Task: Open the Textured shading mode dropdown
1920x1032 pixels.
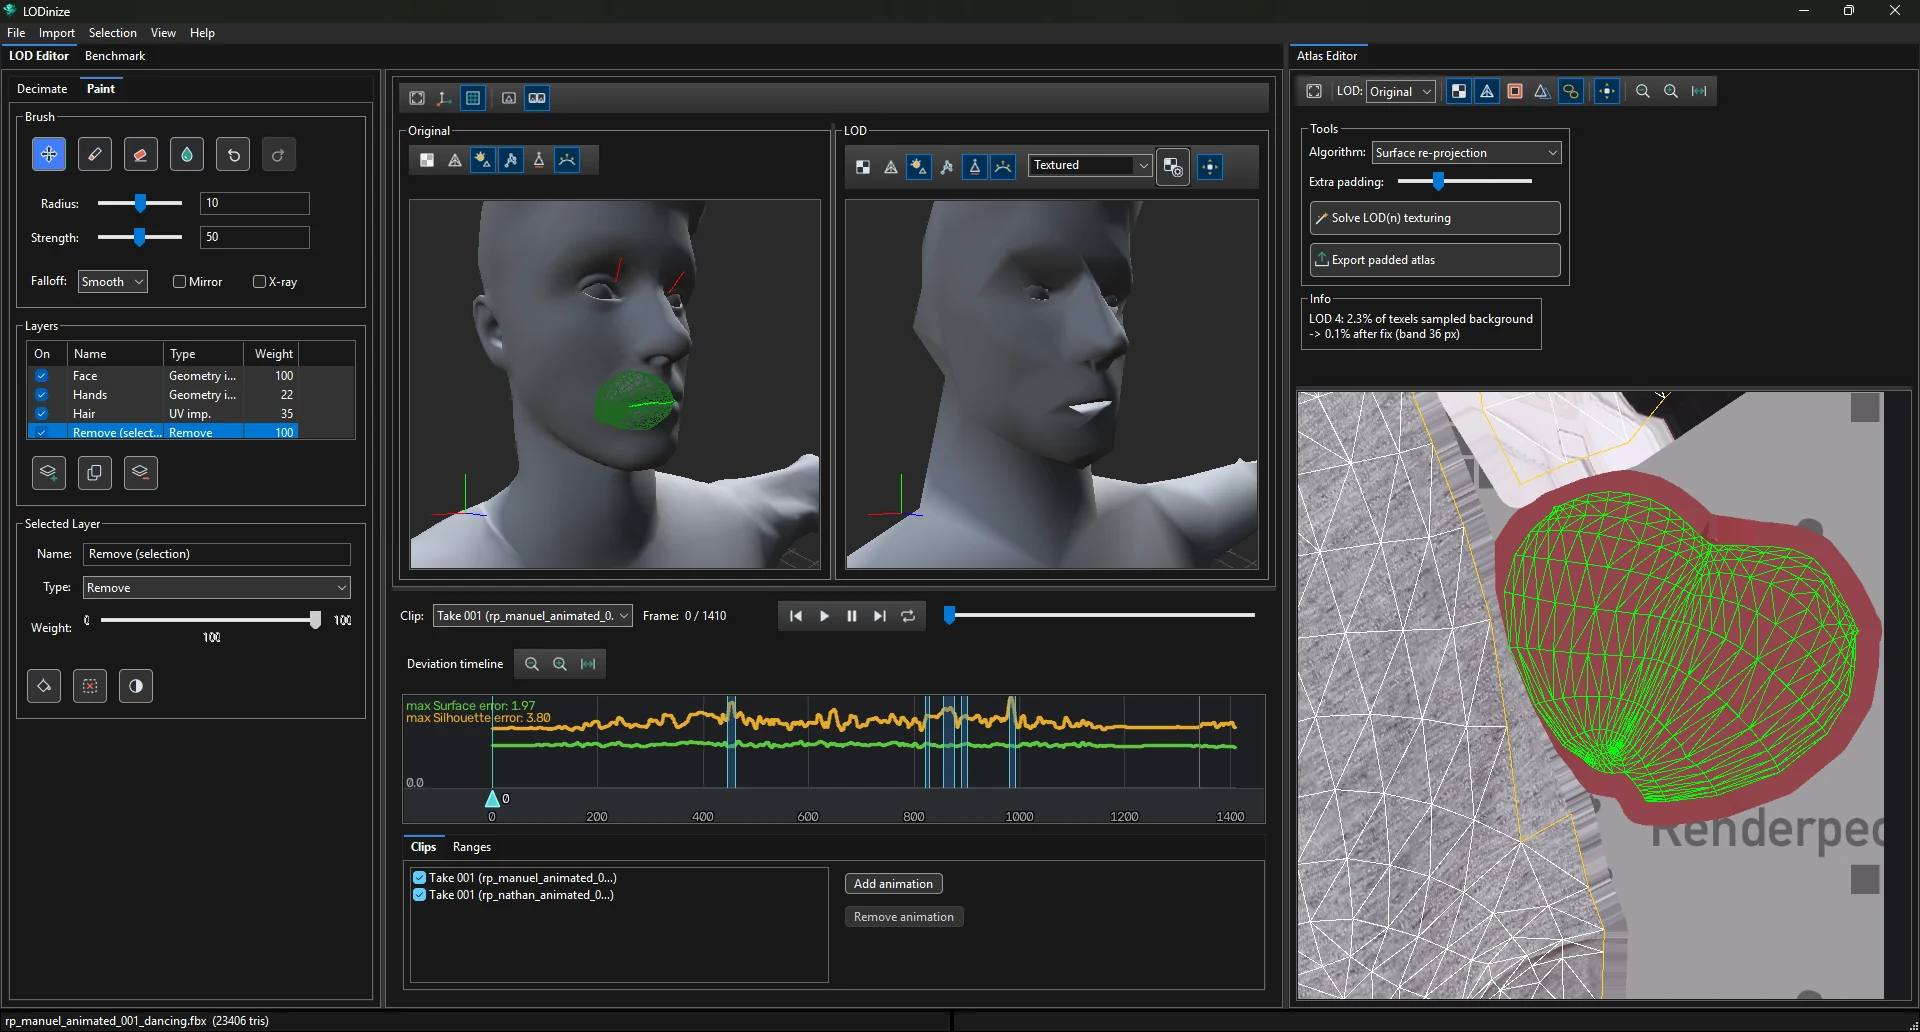Action: (1091, 165)
